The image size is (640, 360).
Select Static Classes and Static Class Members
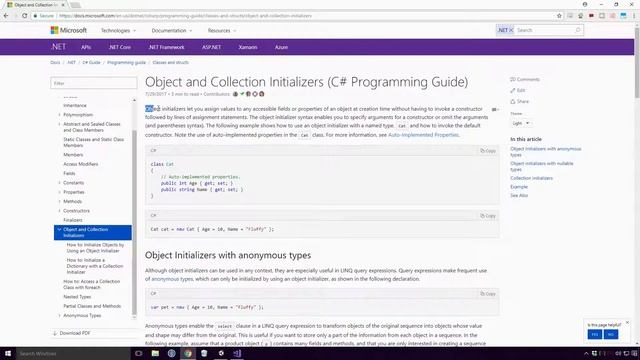pos(93,142)
